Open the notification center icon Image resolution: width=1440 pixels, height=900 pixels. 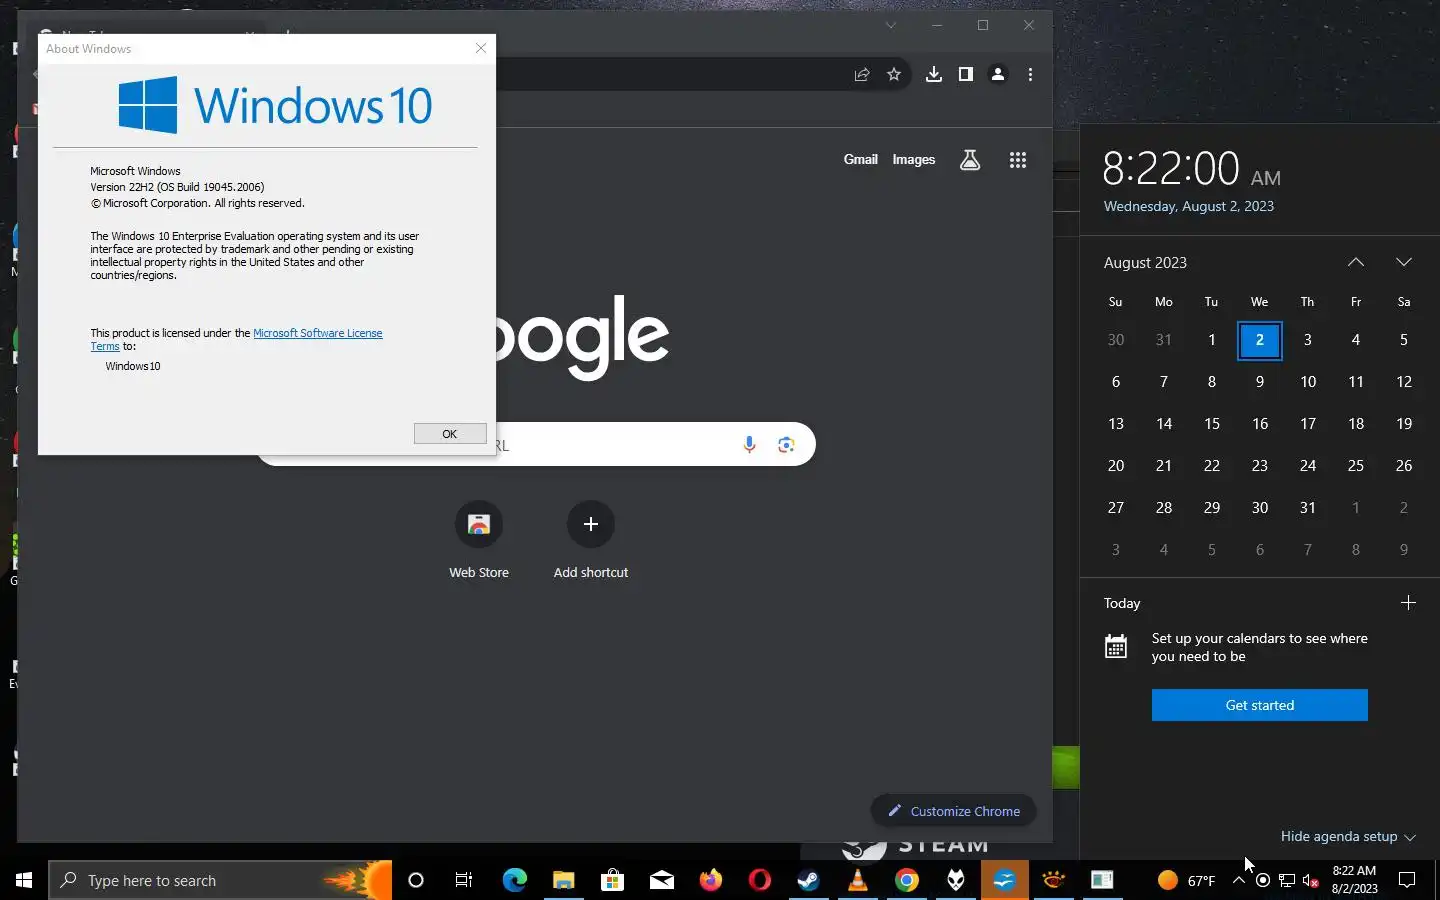coord(1407,880)
